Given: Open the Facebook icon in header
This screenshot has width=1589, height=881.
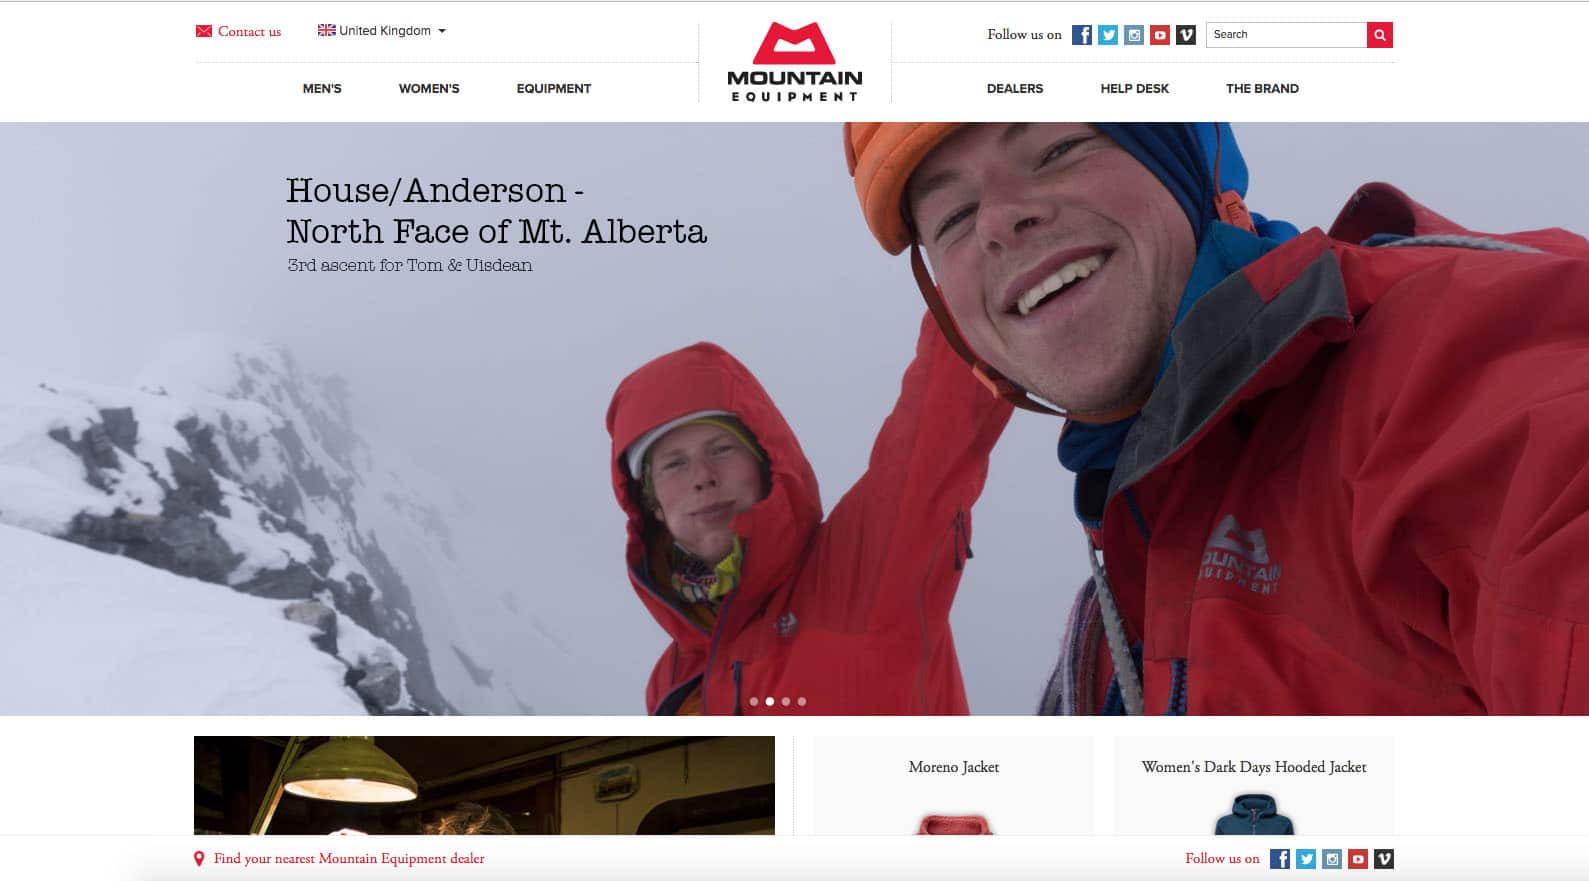Looking at the screenshot, I should click(1082, 35).
